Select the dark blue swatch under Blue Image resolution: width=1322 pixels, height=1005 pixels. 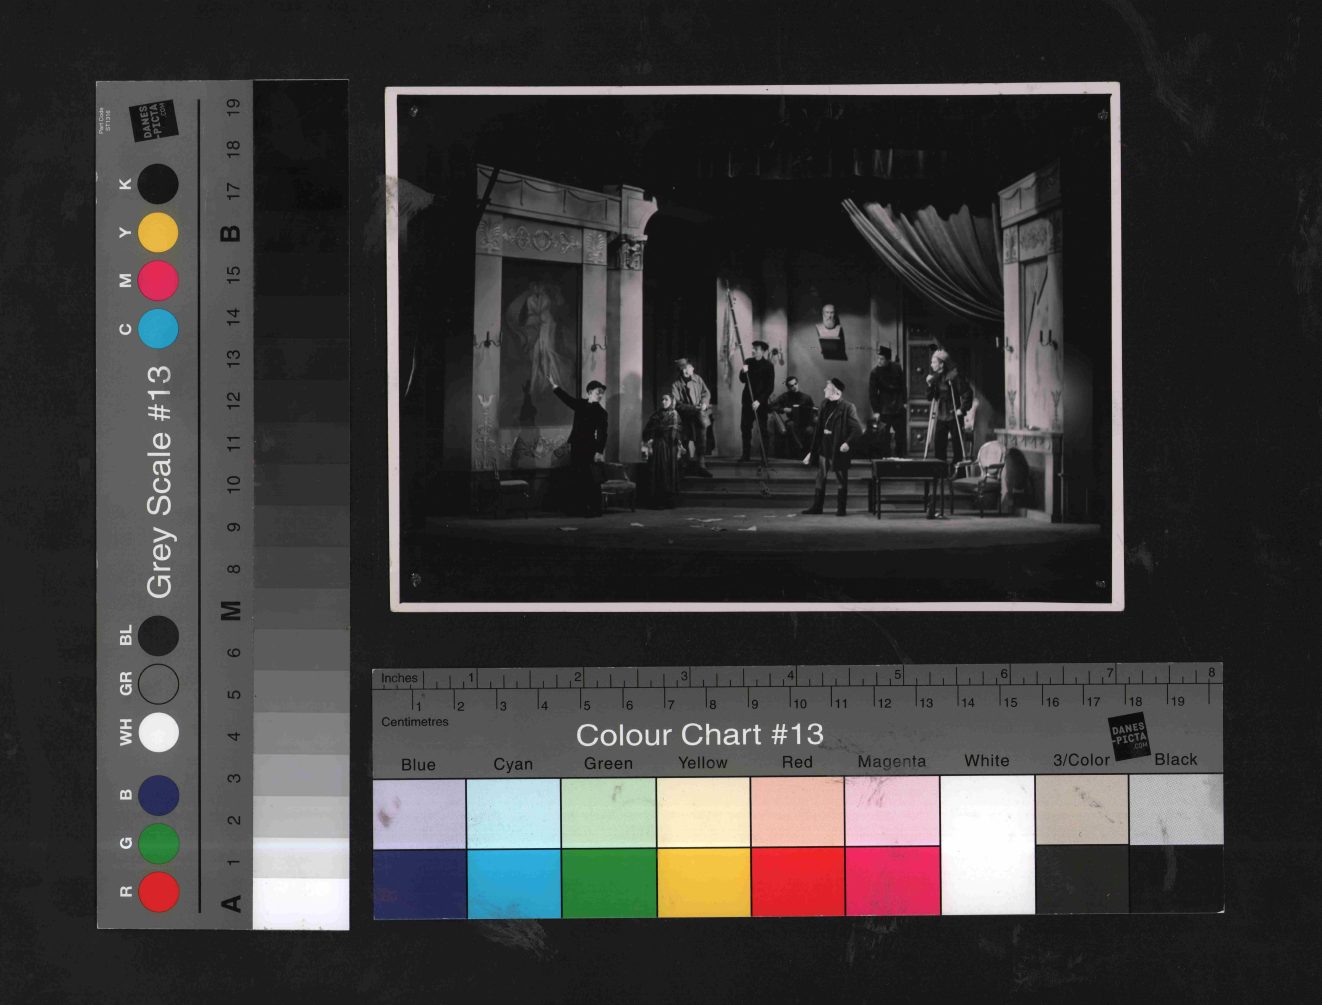pyautogui.click(x=419, y=883)
